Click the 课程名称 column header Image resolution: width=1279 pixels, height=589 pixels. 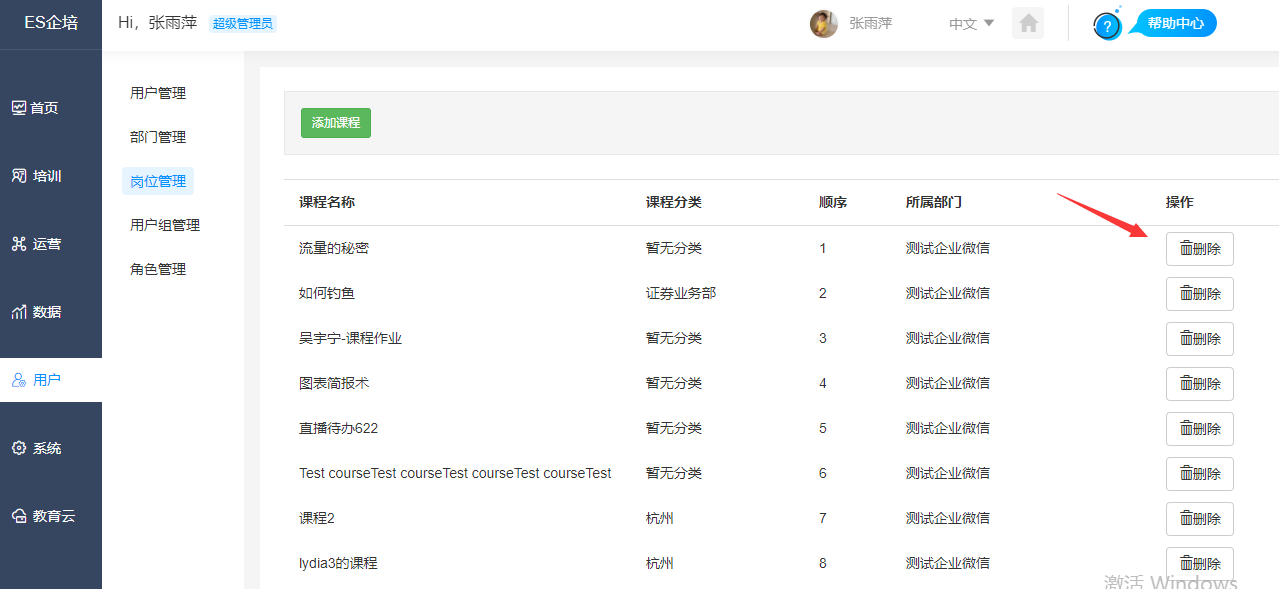click(x=327, y=202)
